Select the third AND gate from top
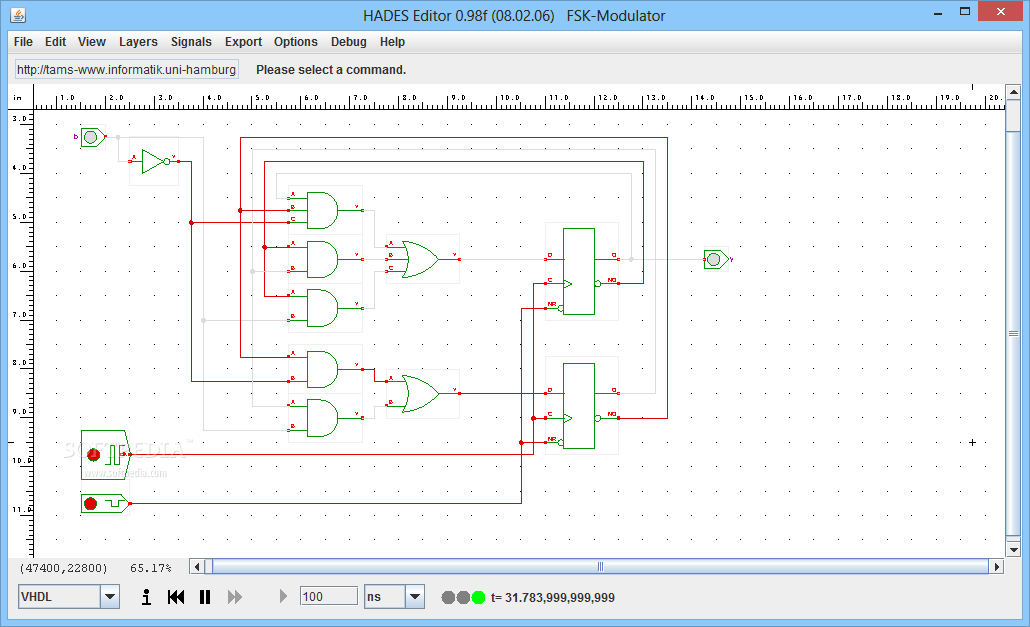This screenshot has height=627, width=1030. 322,308
